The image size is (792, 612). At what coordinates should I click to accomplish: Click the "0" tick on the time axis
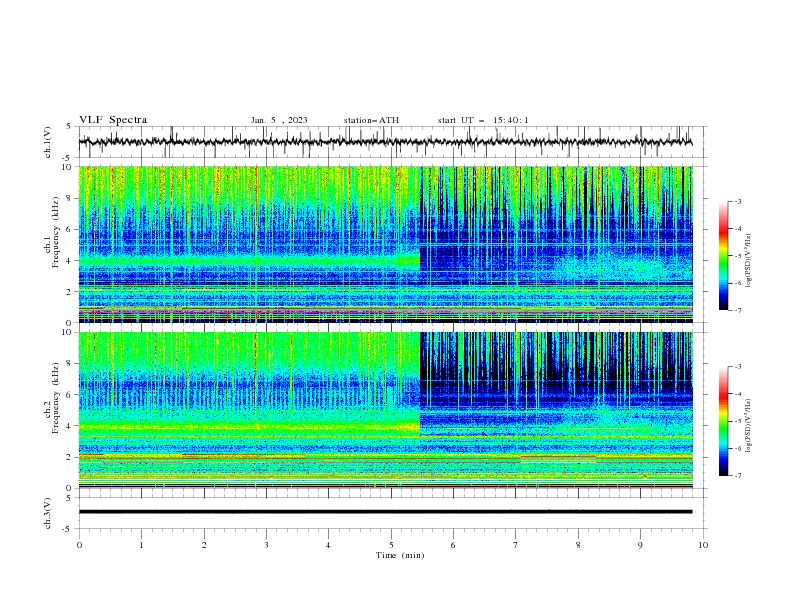[79, 545]
